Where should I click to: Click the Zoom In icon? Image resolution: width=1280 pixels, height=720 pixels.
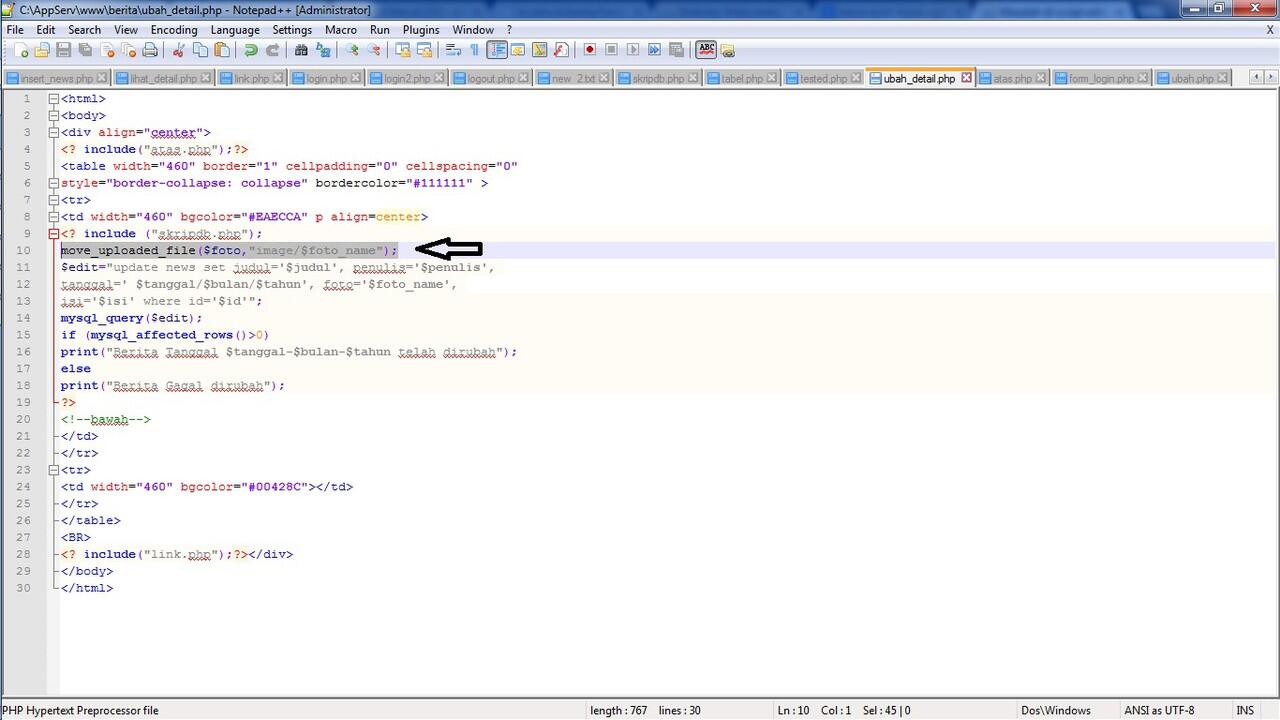(352, 50)
